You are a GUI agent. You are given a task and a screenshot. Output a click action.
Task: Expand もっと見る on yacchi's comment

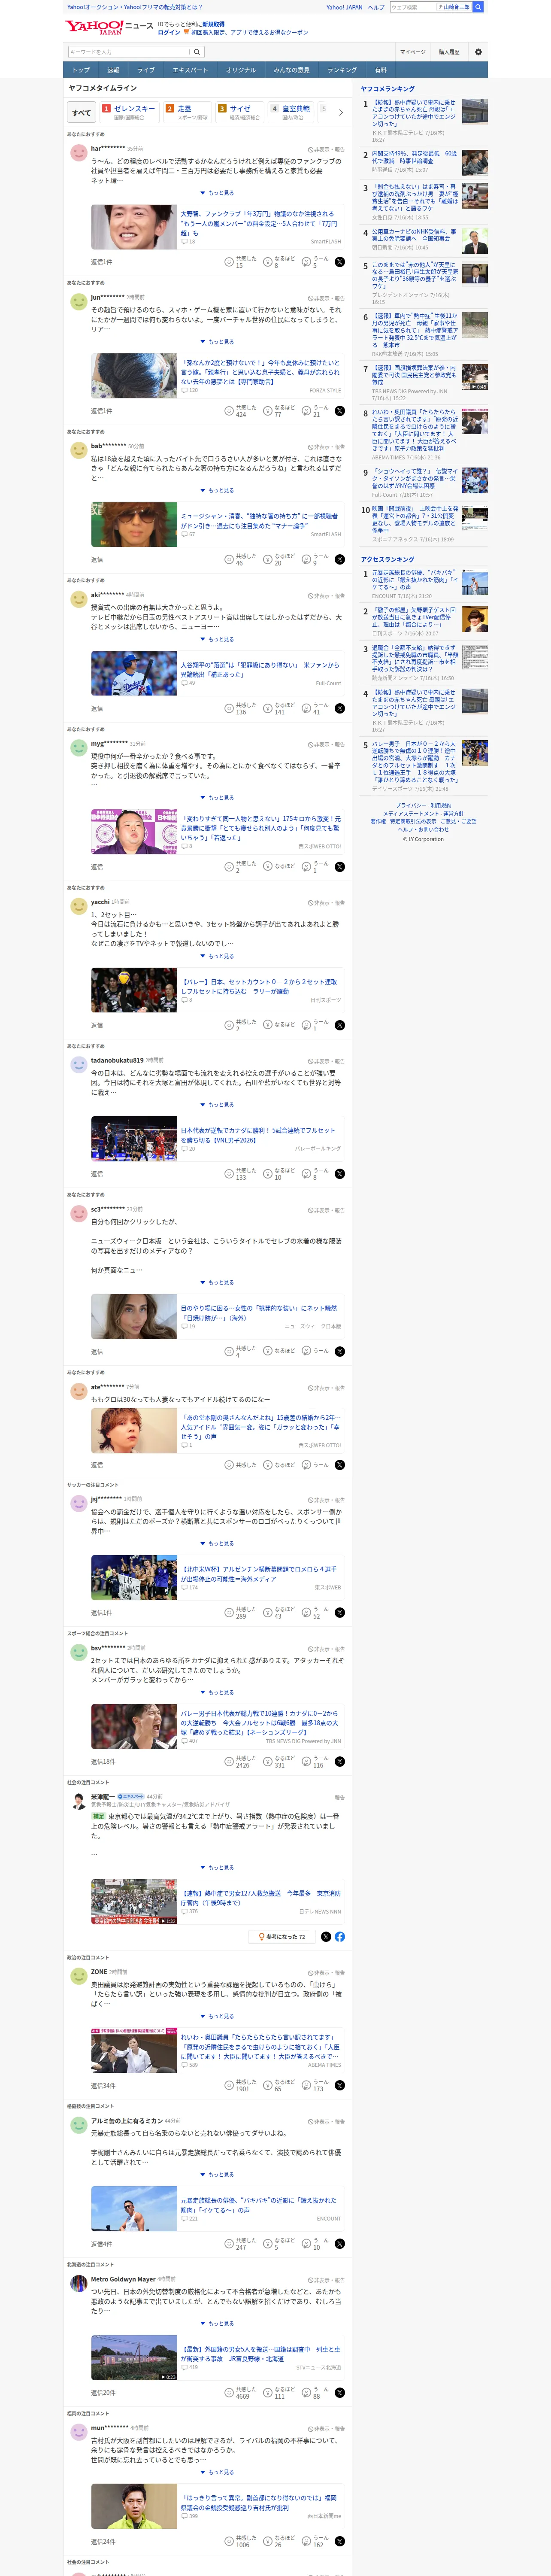[x=218, y=956]
